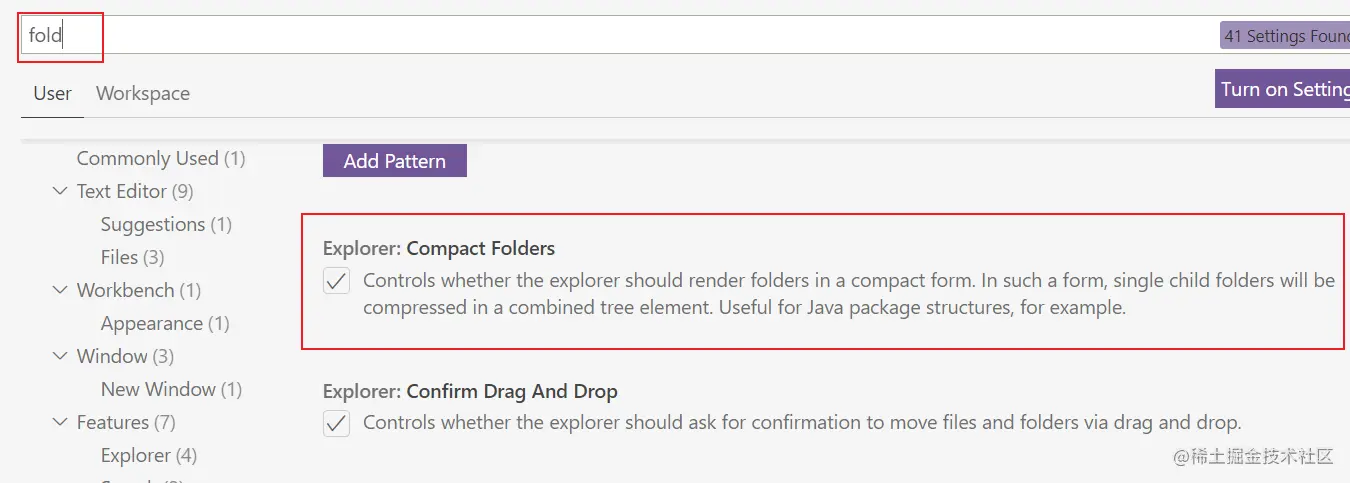1350x483 pixels.
Task: Open the Explorer settings category
Action: pyautogui.click(x=148, y=455)
